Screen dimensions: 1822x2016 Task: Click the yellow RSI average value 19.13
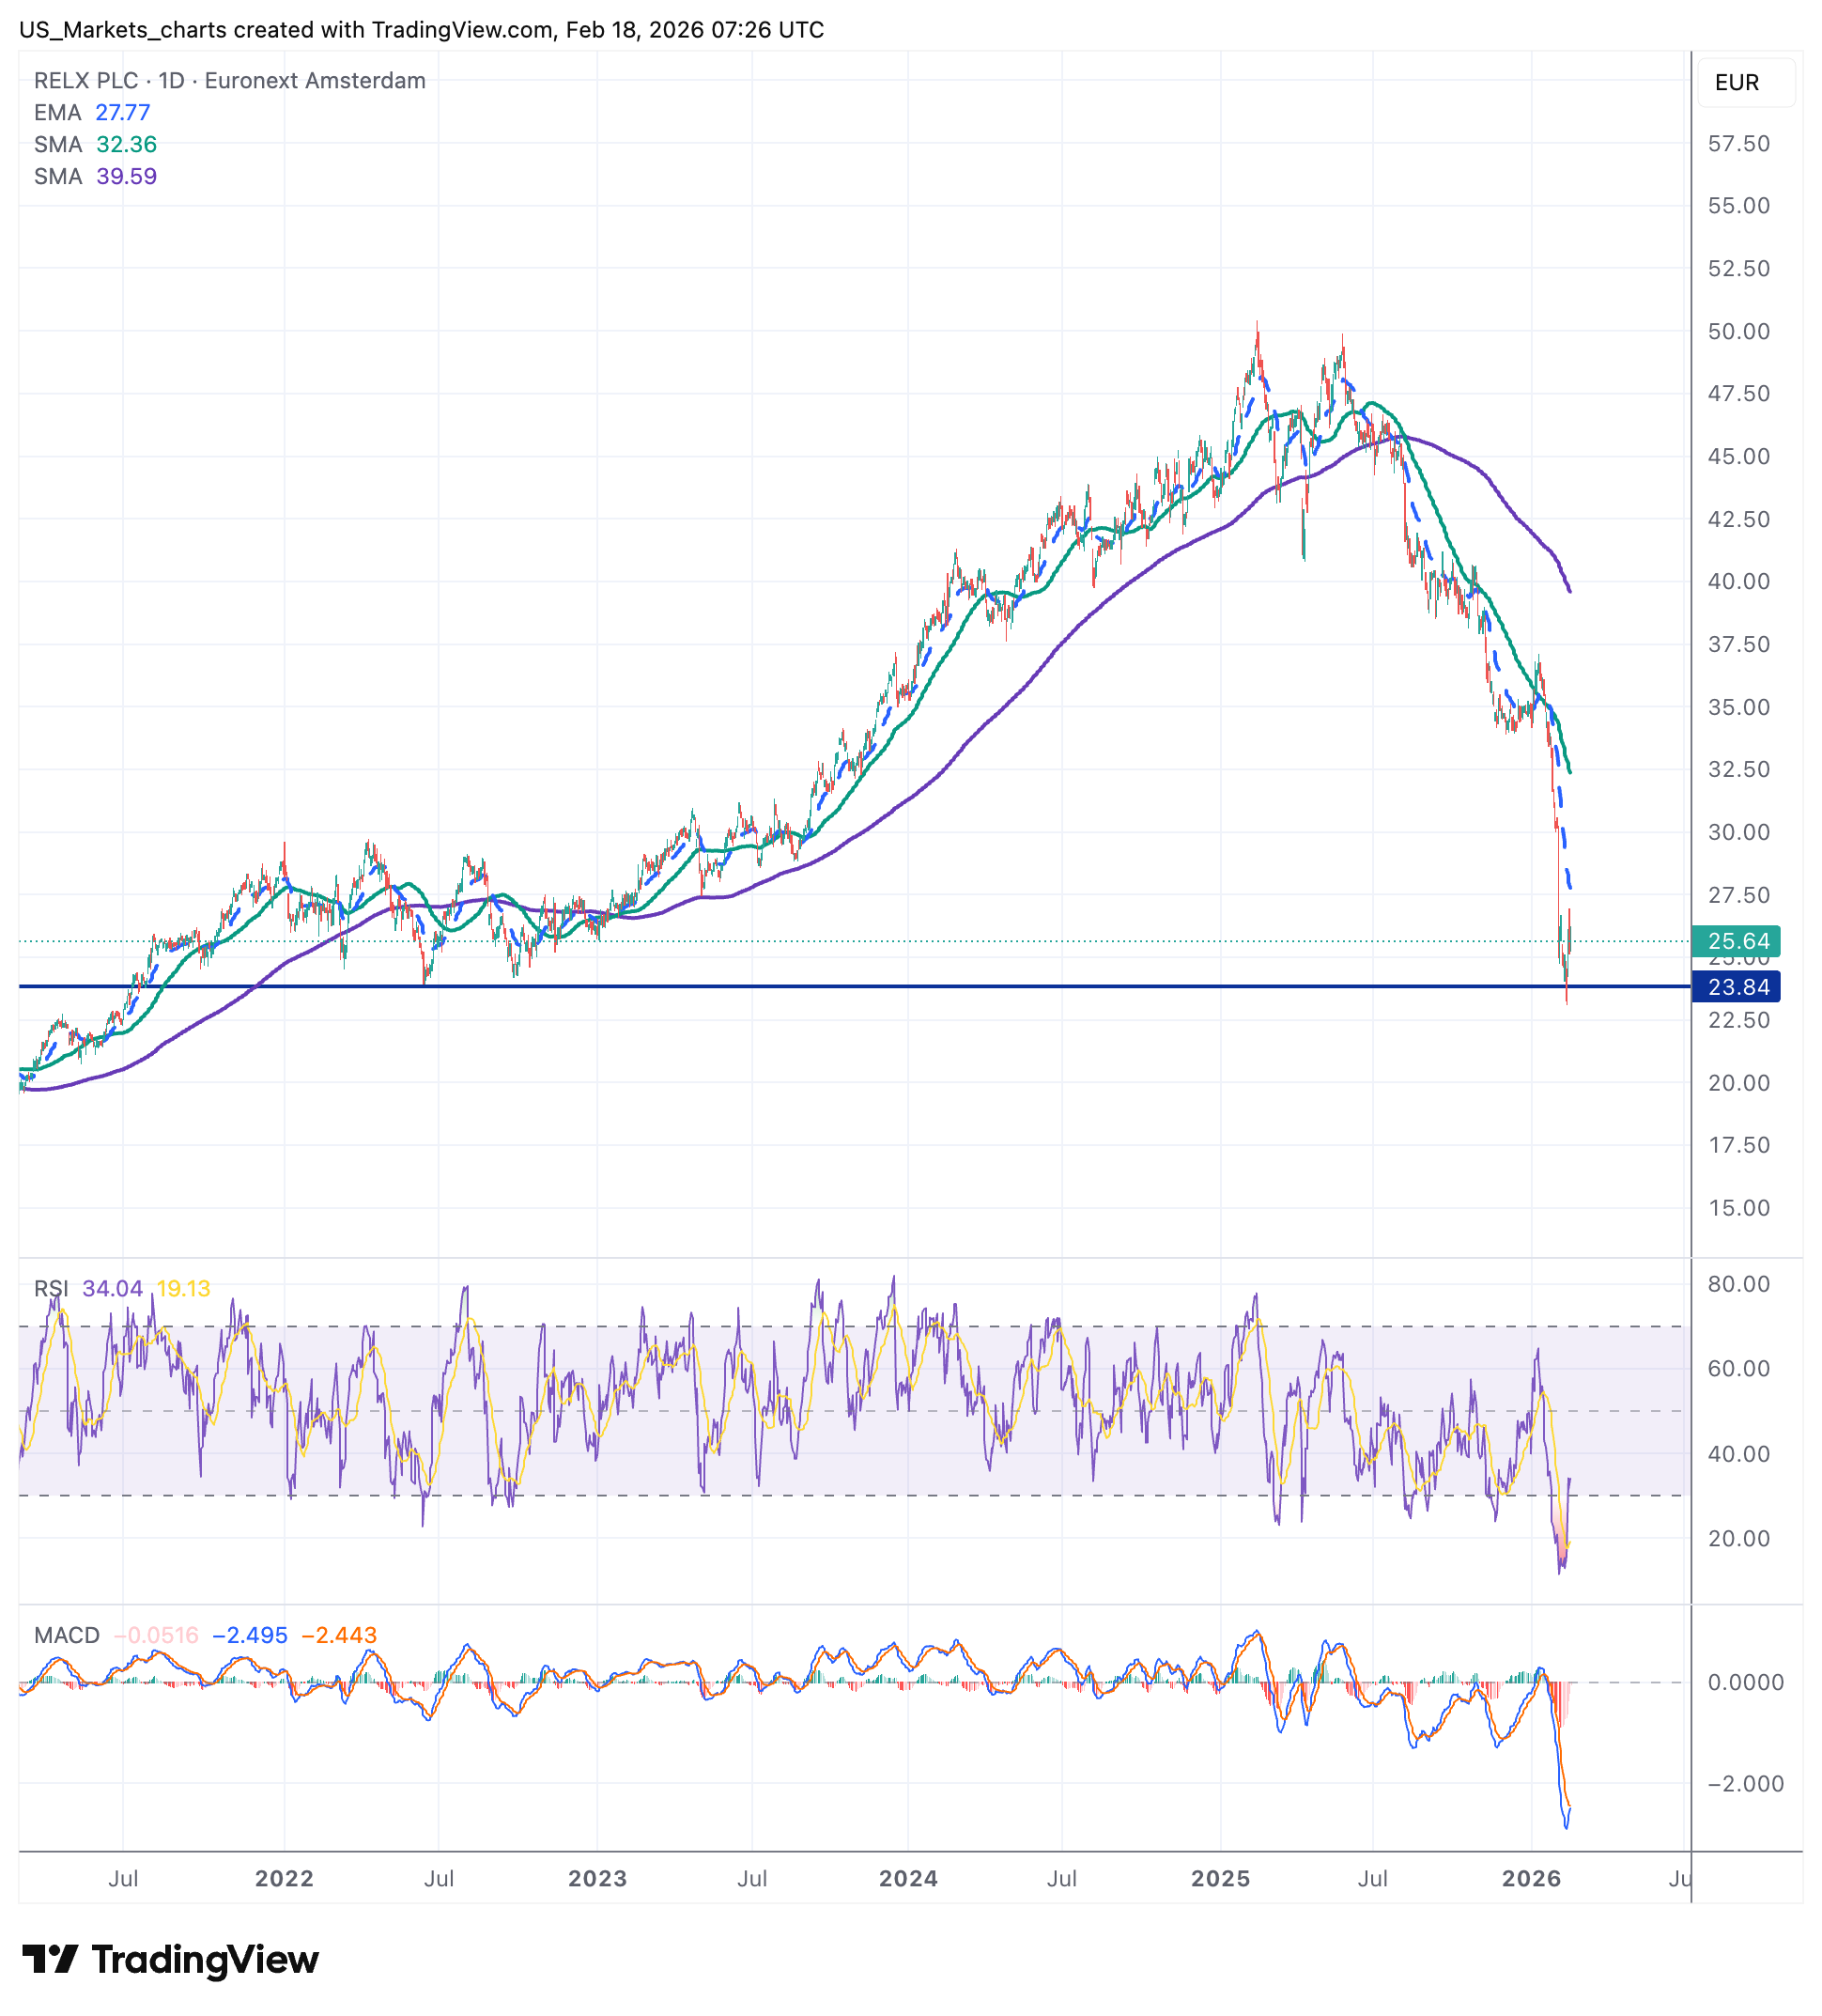pos(183,1289)
